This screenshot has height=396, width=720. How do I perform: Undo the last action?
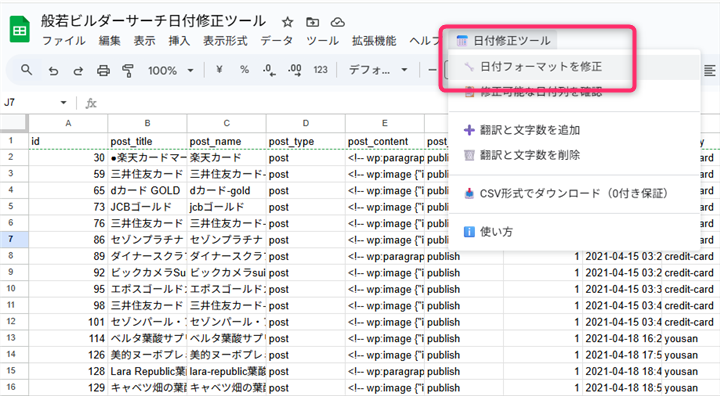pos(53,70)
